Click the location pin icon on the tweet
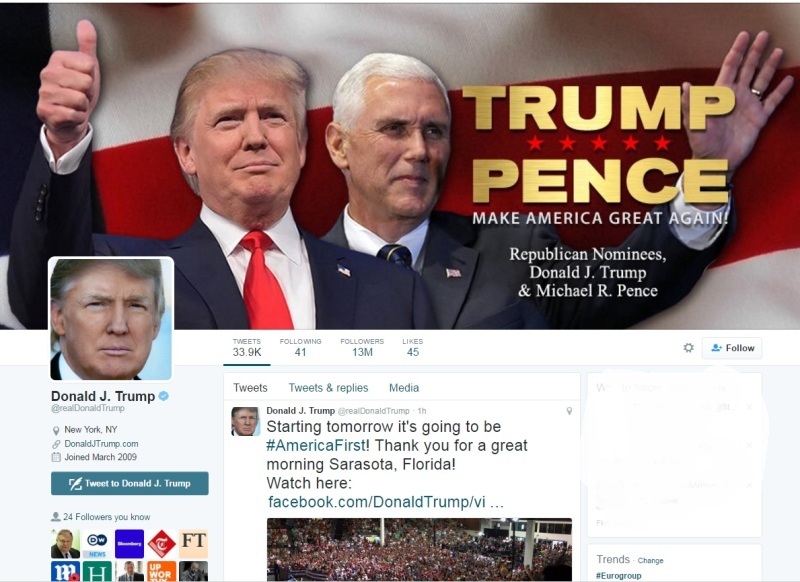800x582 pixels. coord(569,411)
